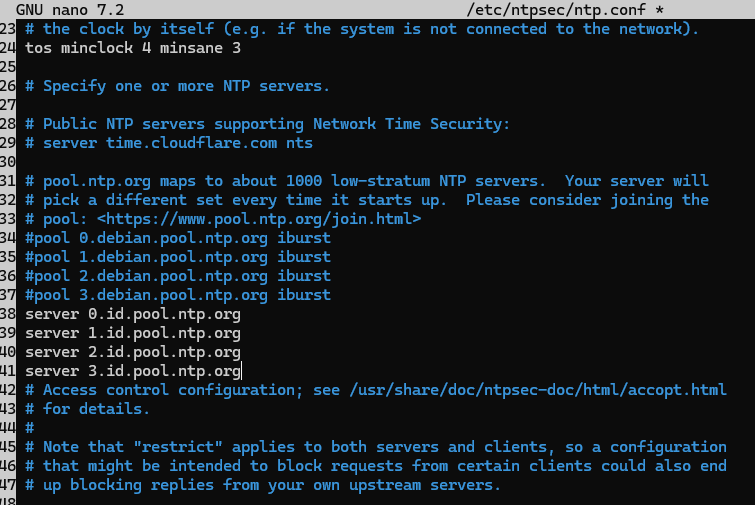Click the "#pool 1.debian.pool.ntp.org iburst" line
Image resolution: width=755 pixels, height=505 pixels.
[177, 257]
